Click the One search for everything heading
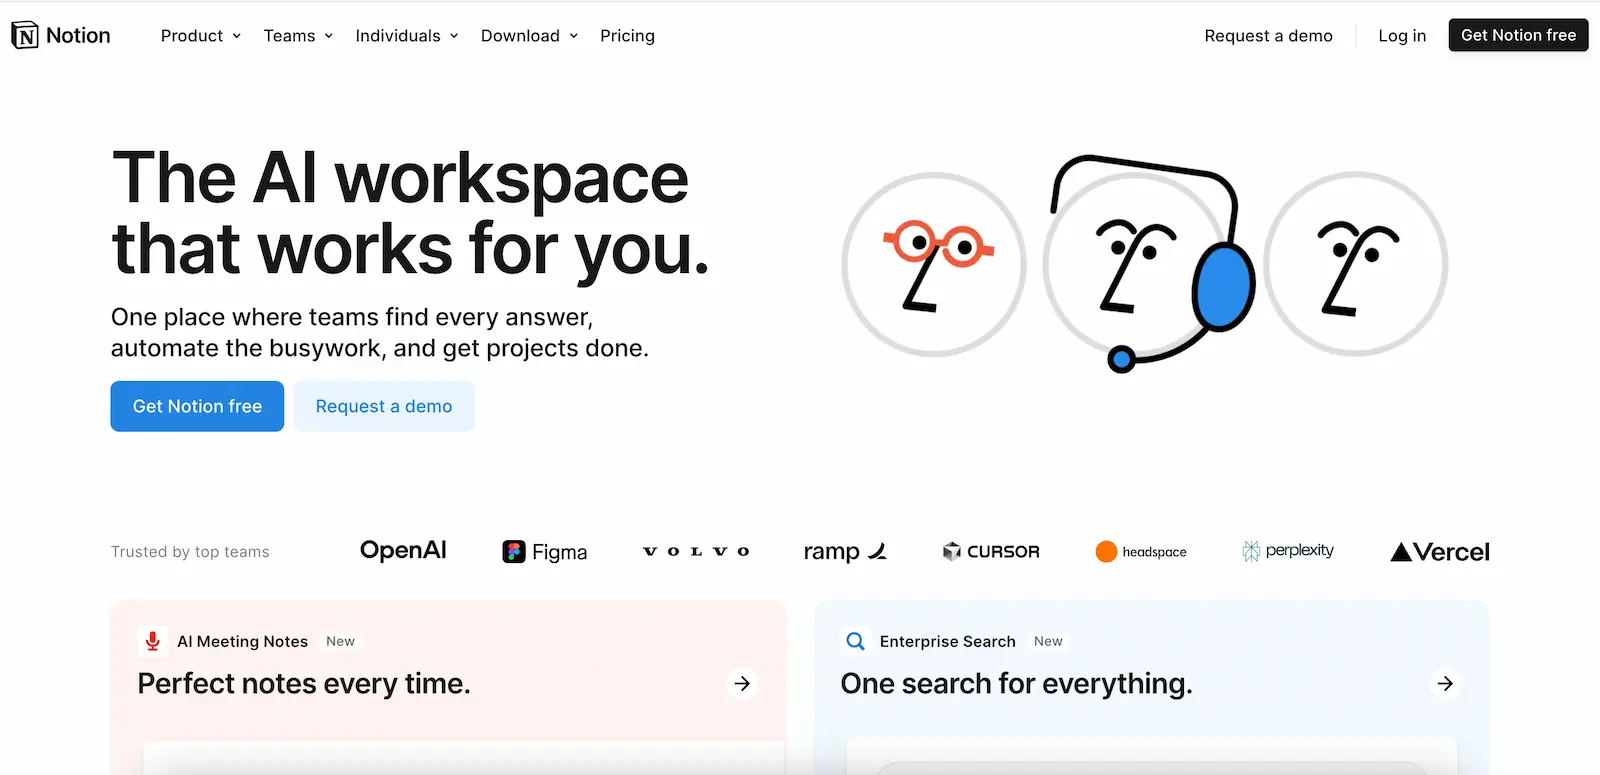The height and width of the screenshot is (775, 1600). coord(1016,684)
